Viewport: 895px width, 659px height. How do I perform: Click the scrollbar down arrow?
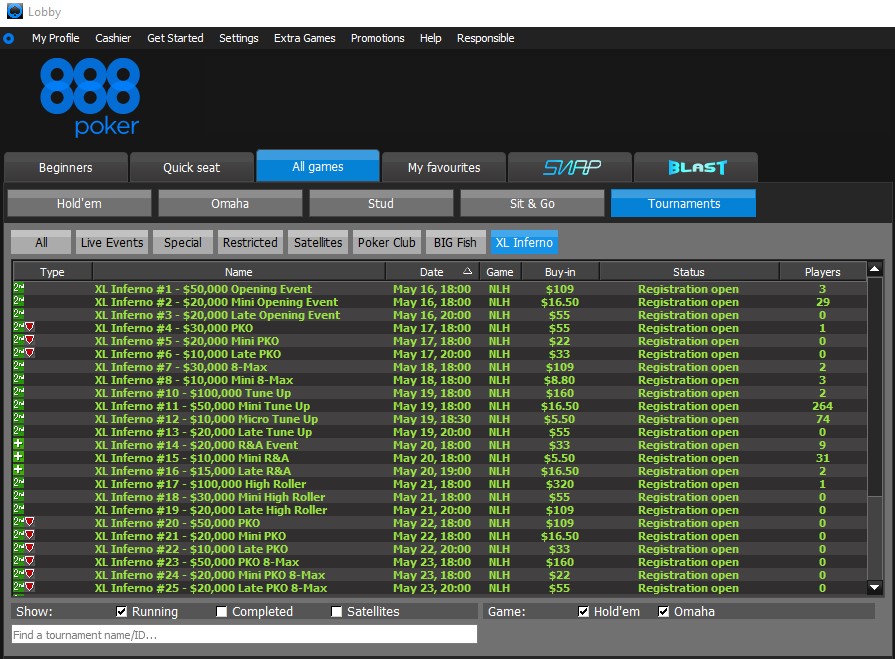point(875,587)
